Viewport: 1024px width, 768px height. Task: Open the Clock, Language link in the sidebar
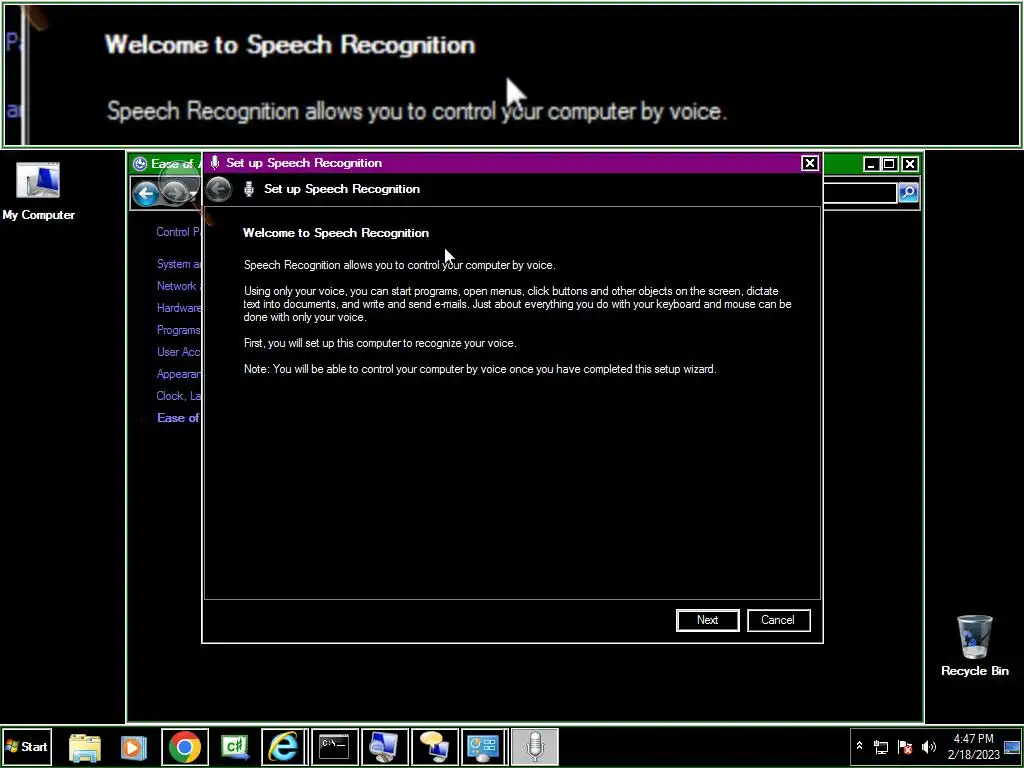(178, 396)
